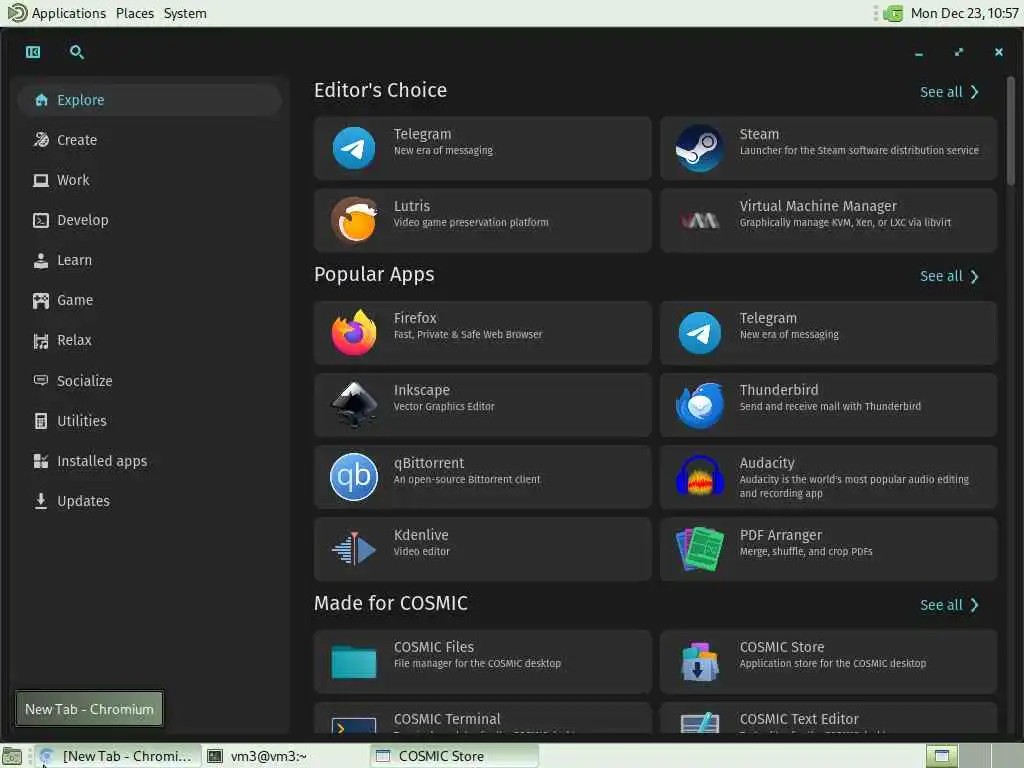The width and height of the screenshot is (1024, 768).
Task: Click 'File manager for the COSMIC desktop' text
Action: pos(477,664)
